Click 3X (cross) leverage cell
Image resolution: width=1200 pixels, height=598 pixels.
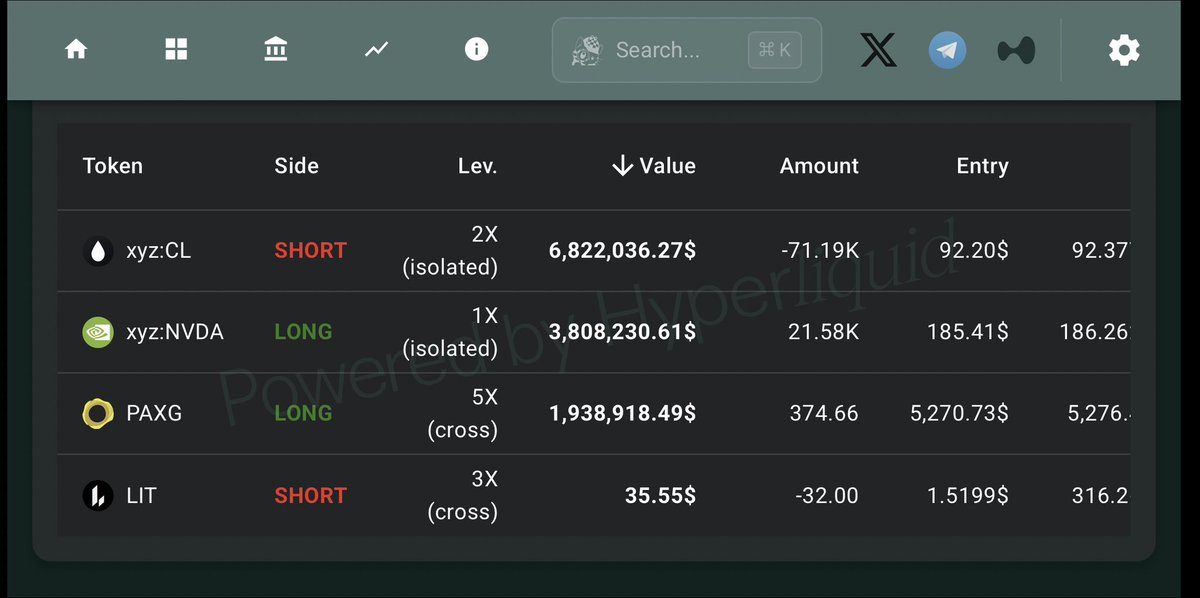tap(462, 495)
